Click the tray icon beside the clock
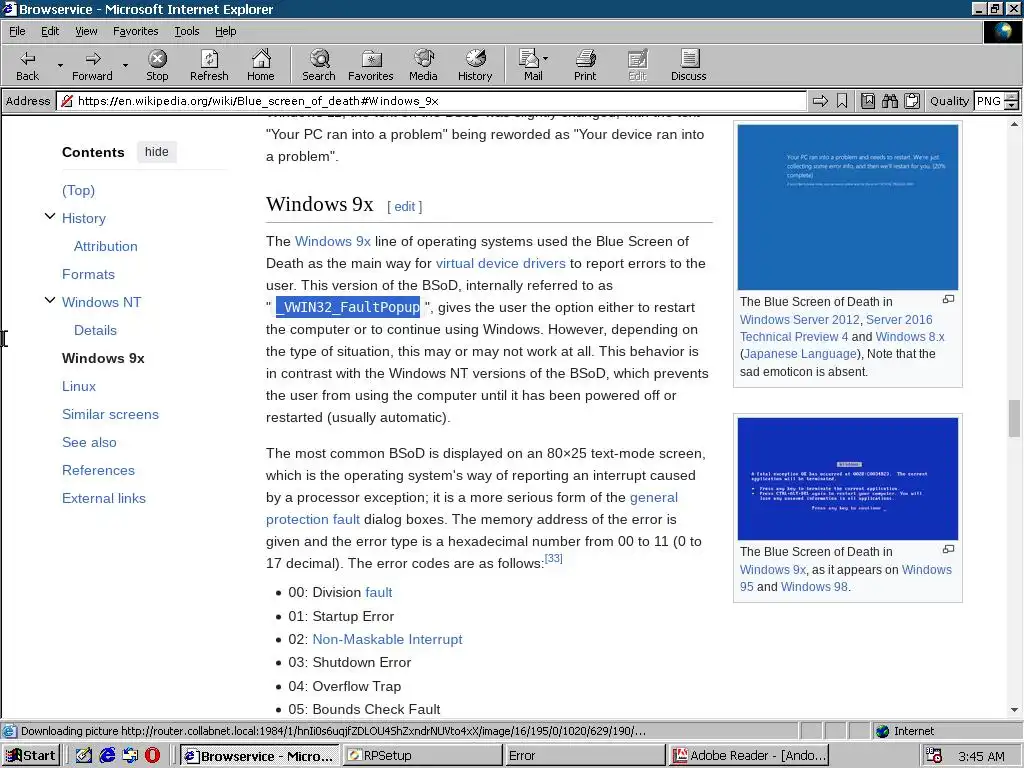The width and height of the screenshot is (1024, 768). pos(934,756)
